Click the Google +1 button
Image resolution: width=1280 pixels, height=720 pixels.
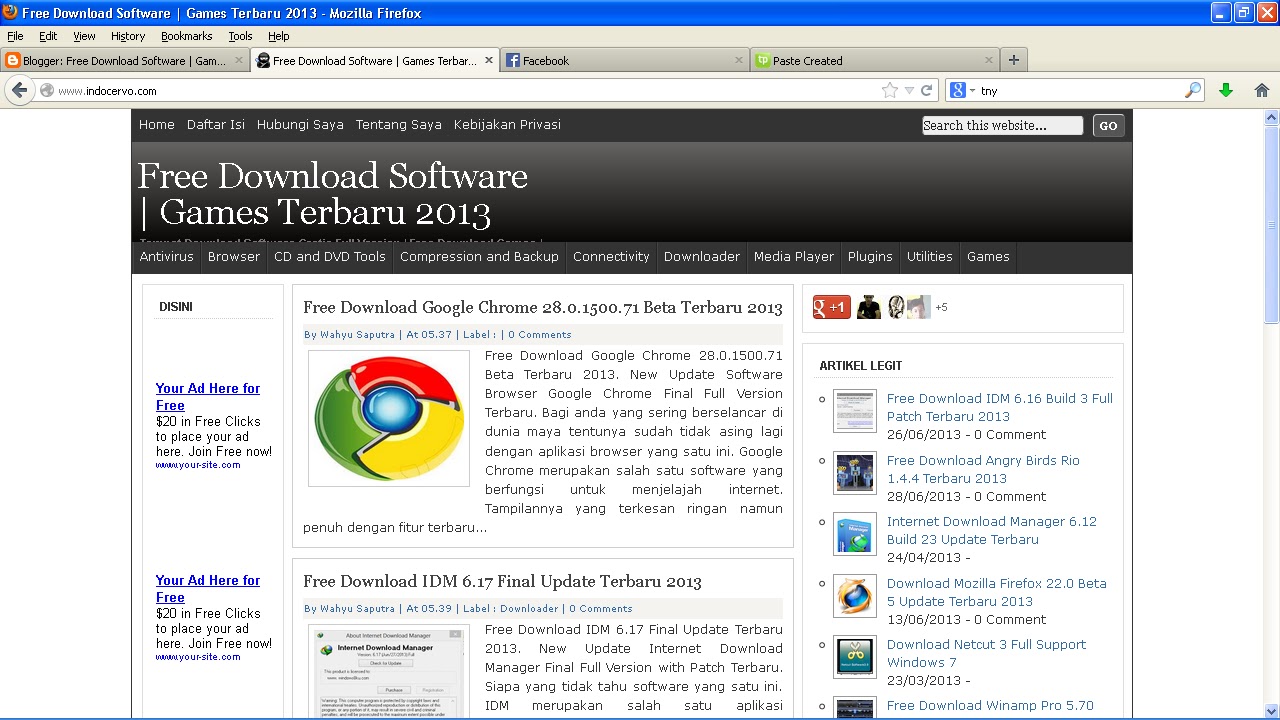click(831, 307)
